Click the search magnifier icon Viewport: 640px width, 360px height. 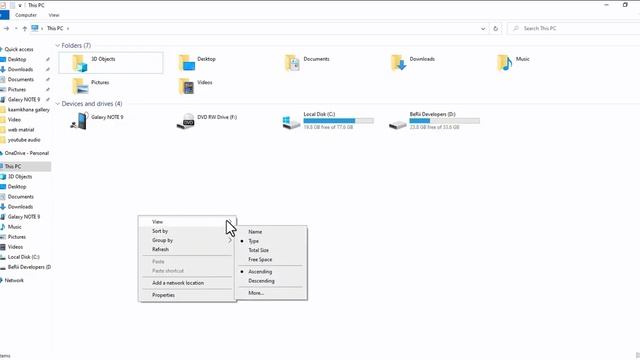point(516,28)
